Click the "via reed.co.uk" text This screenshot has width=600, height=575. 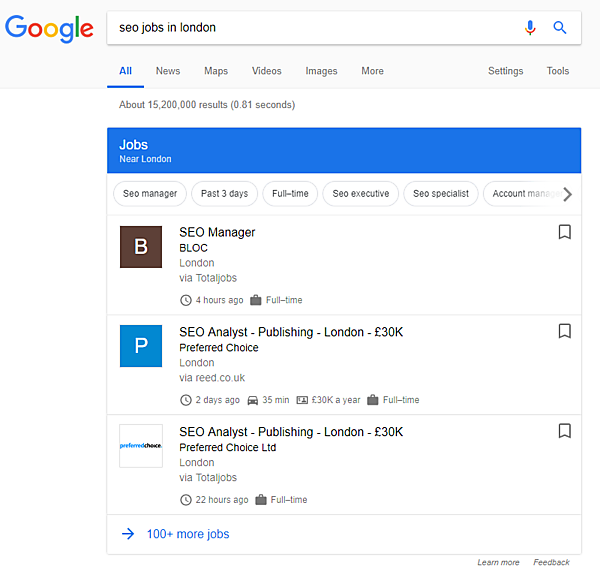coord(212,378)
